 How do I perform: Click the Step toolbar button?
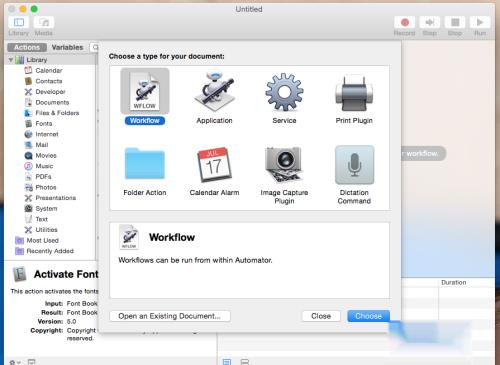click(430, 22)
